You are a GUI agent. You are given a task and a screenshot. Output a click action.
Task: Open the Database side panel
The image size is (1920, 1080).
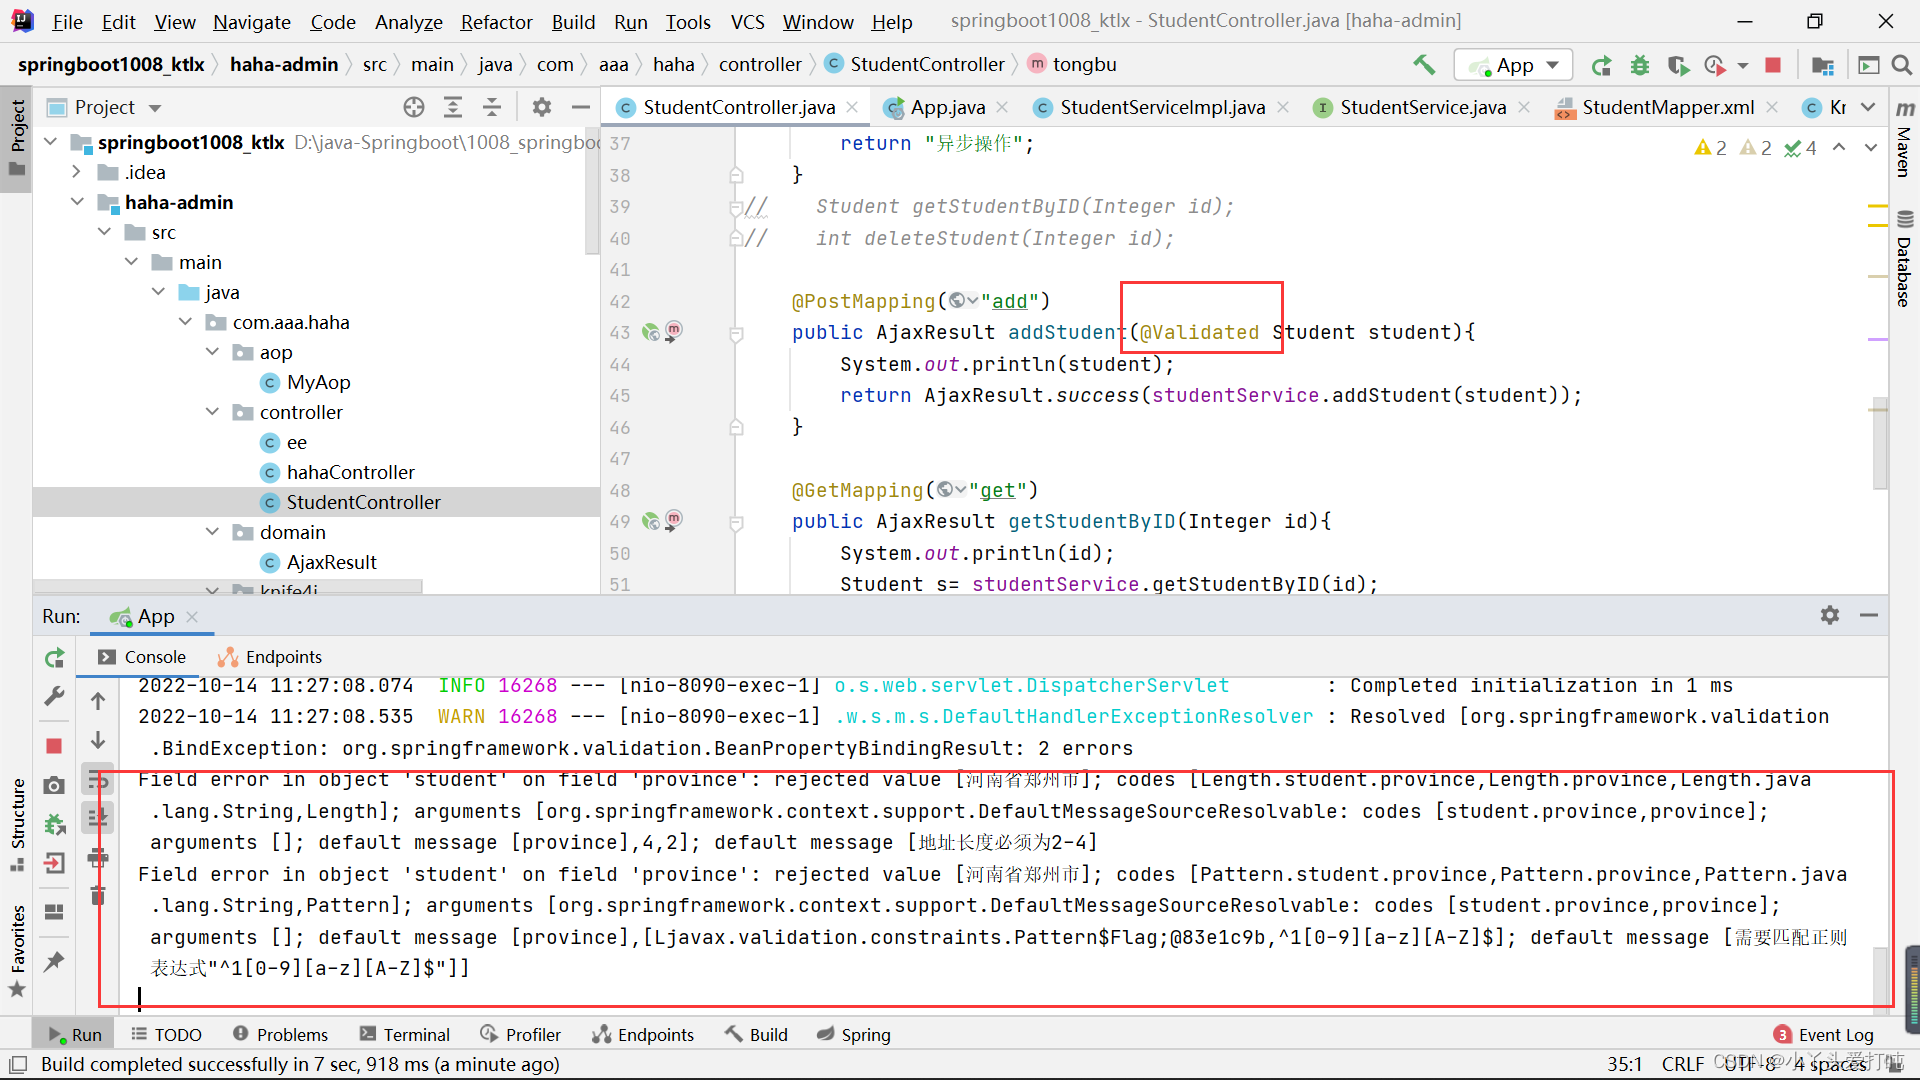[x=1904, y=260]
